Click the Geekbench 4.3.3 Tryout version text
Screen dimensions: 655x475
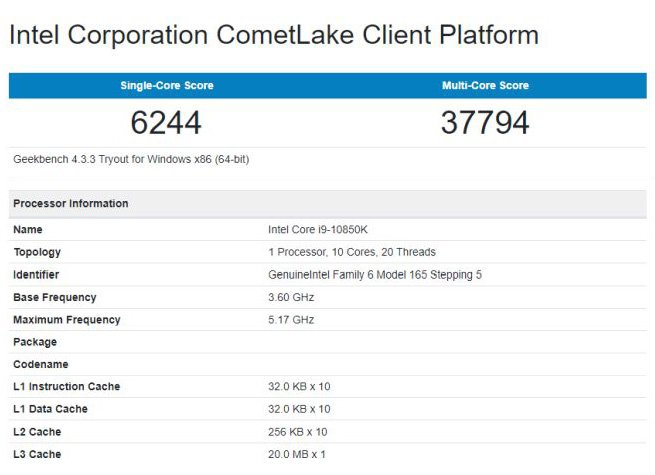point(131,160)
